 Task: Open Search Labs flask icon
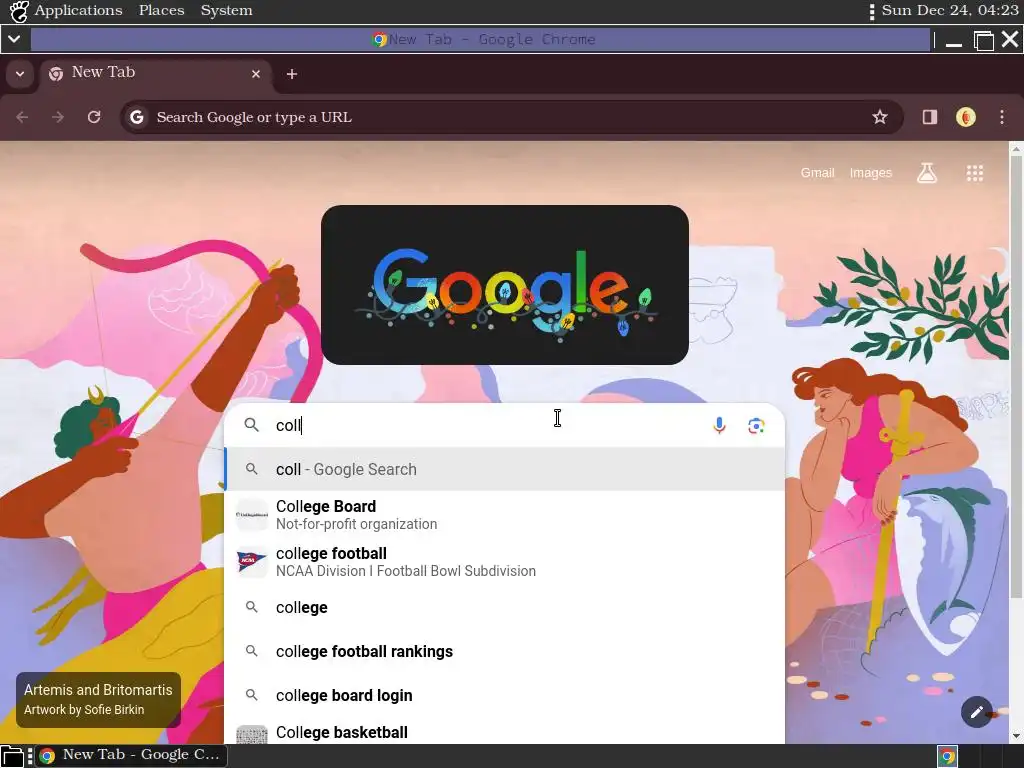coord(927,173)
